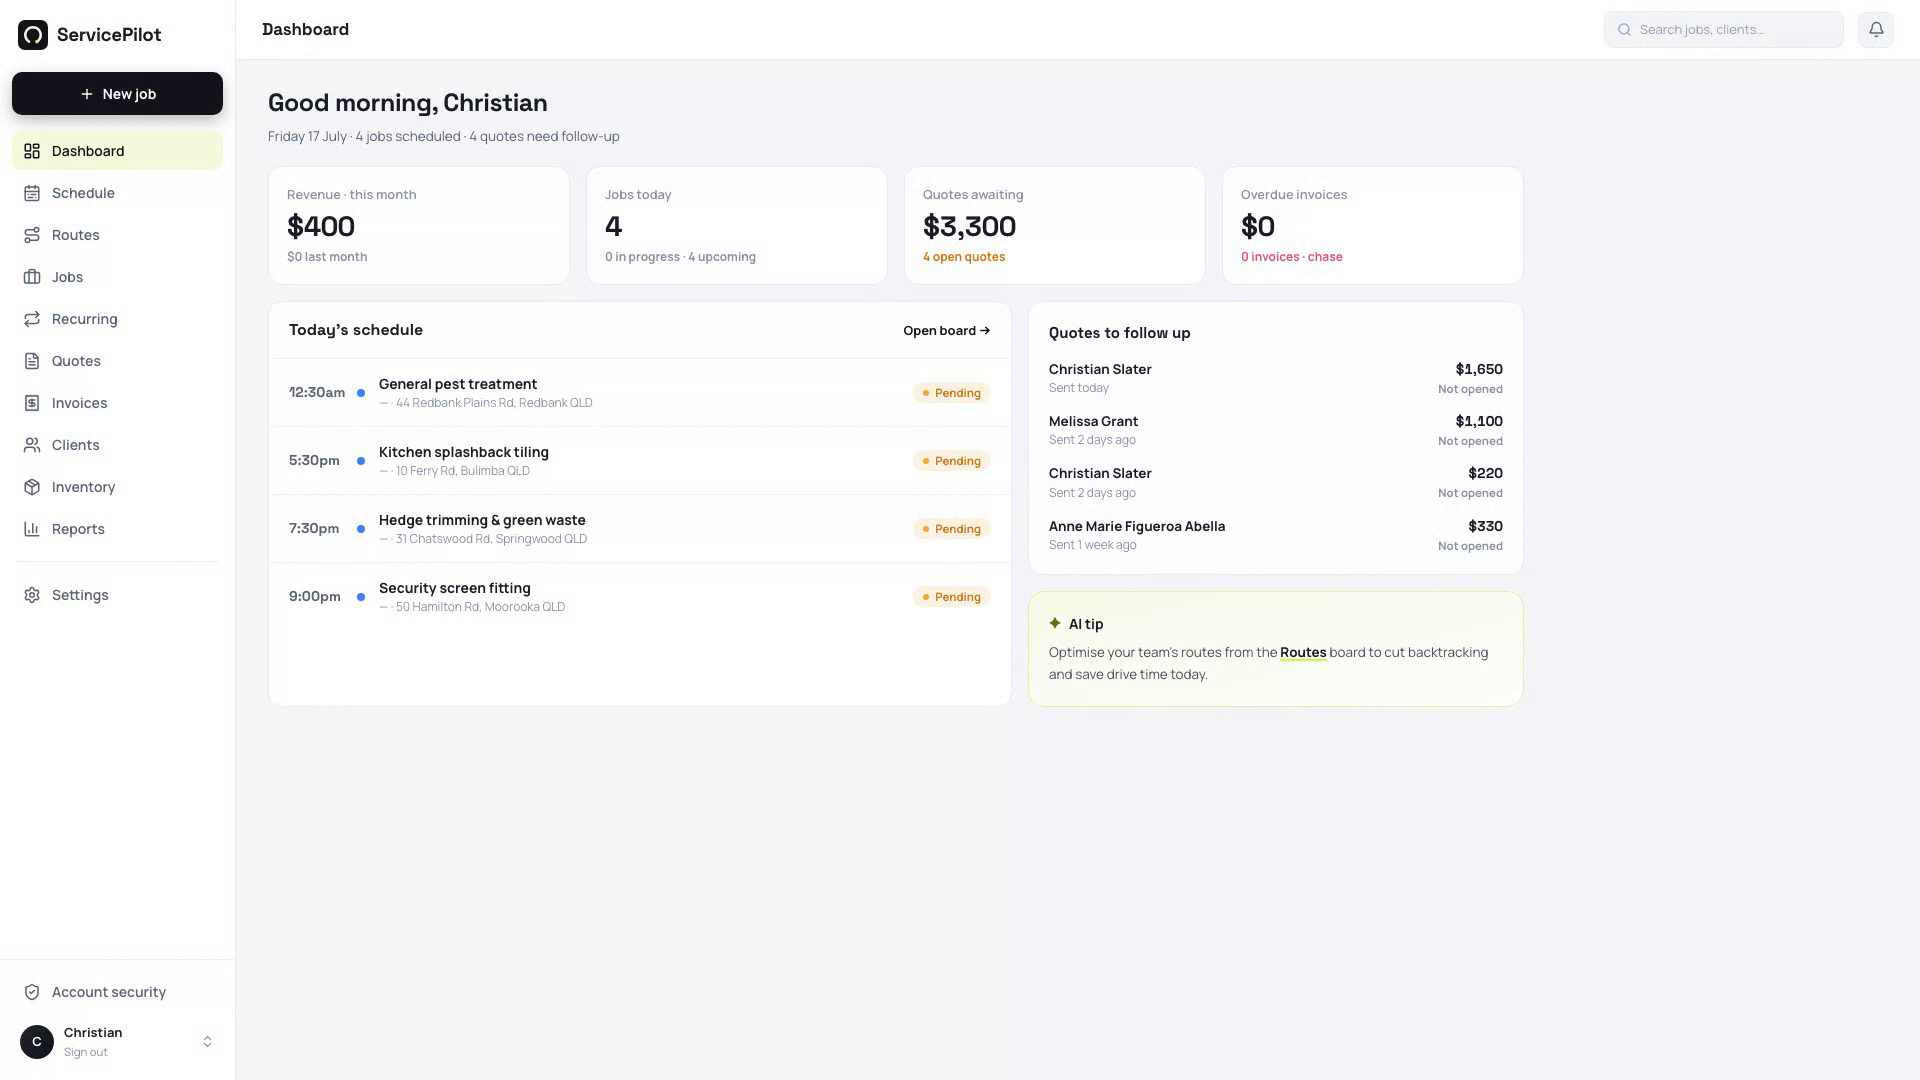This screenshot has width=1920, height=1080.
Task: Open the Revenue this month card
Action: [419, 225]
